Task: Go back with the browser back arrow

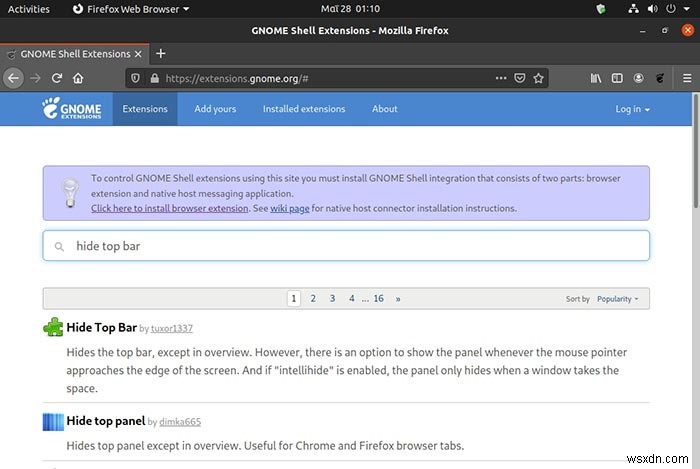Action: tap(13, 79)
